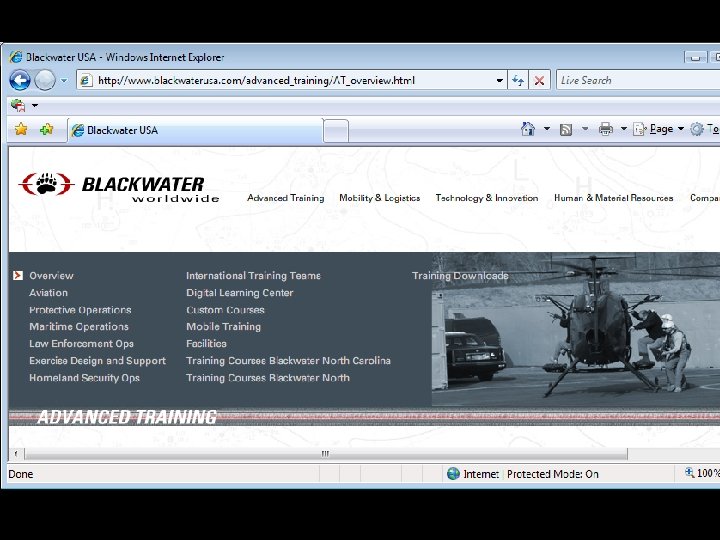The width and height of the screenshot is (720, 540).
Task: Open Mobility & Logistics navigation item
Action: coord(380,198)
